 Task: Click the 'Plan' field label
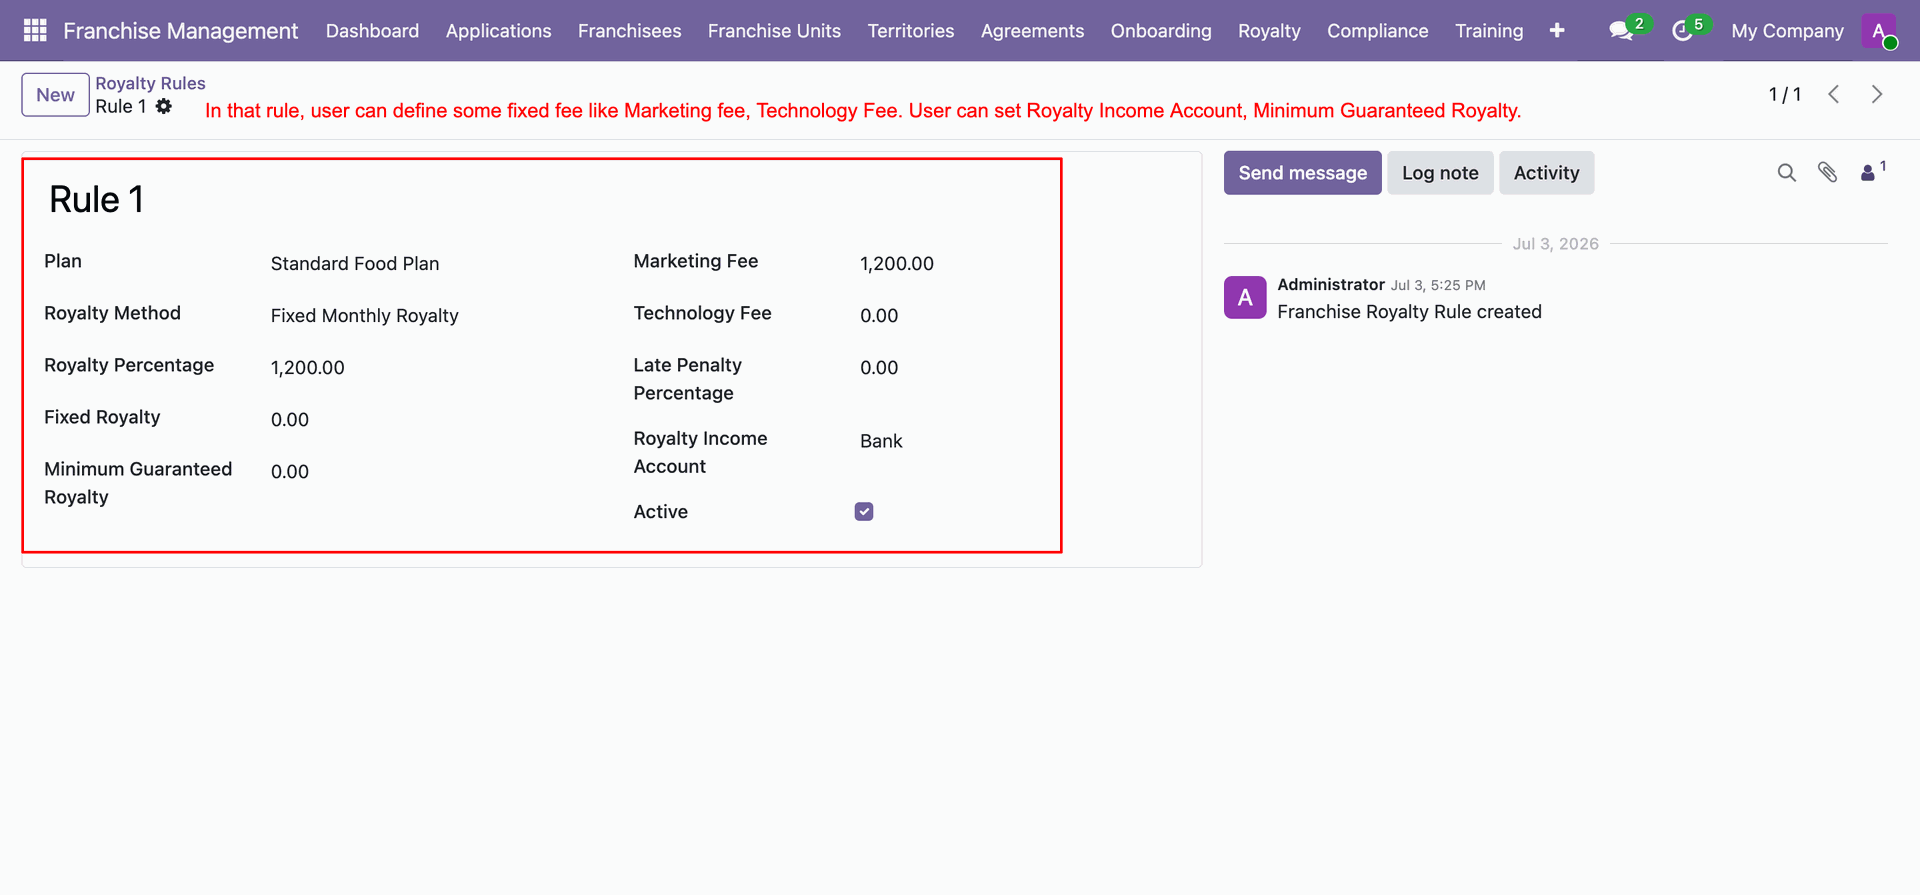(x=63, y=261)
